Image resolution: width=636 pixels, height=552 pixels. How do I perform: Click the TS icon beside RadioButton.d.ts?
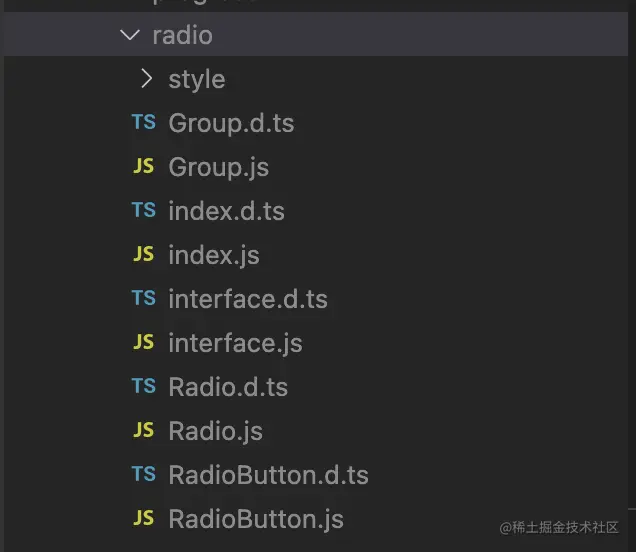point(144,474)
